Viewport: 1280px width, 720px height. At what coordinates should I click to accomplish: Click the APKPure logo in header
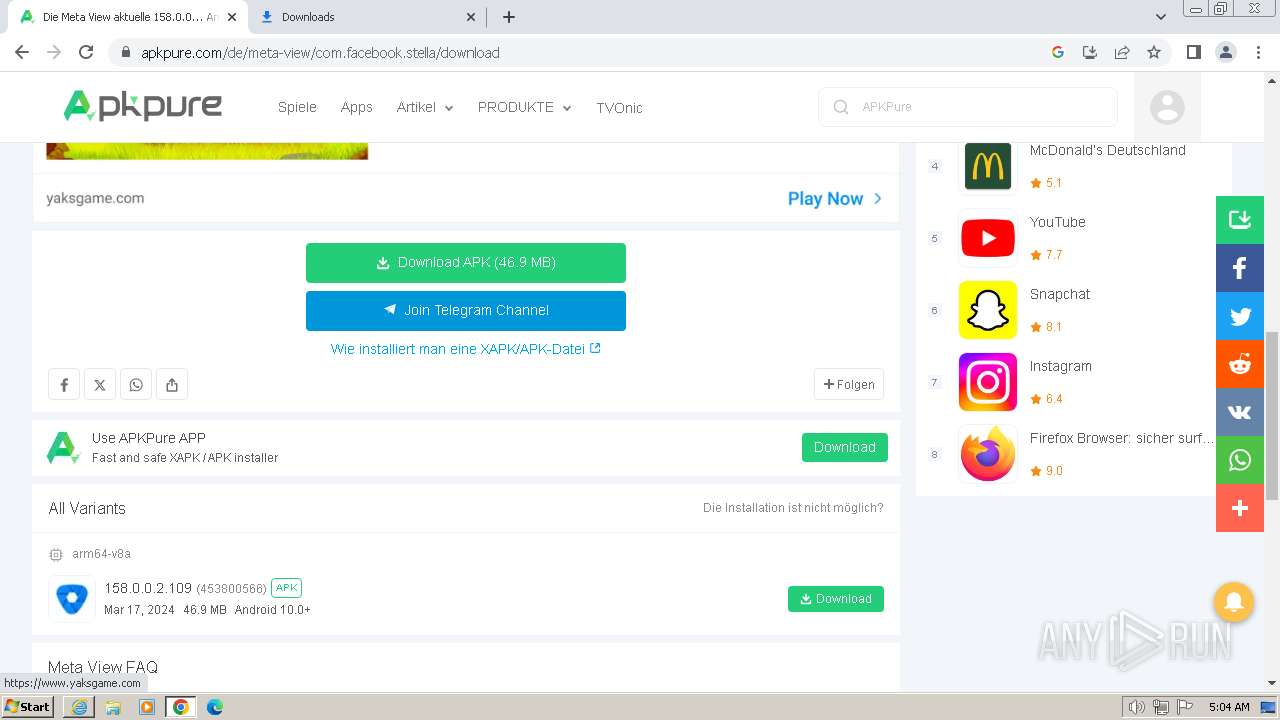click(x=143, y=106)
